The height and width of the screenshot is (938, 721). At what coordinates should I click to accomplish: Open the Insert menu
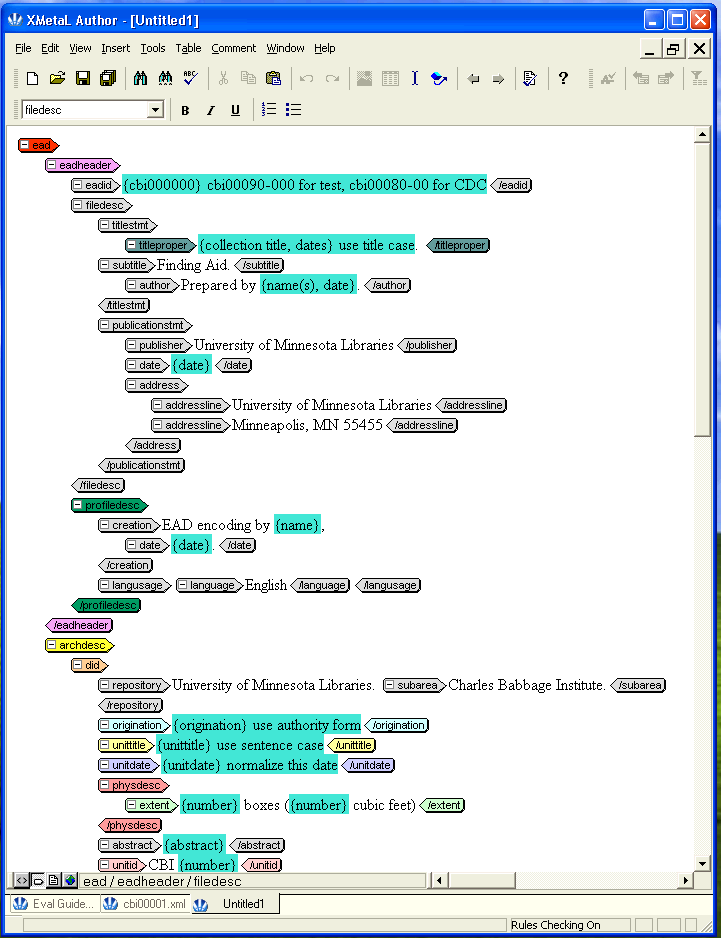(x=115, y=48)
